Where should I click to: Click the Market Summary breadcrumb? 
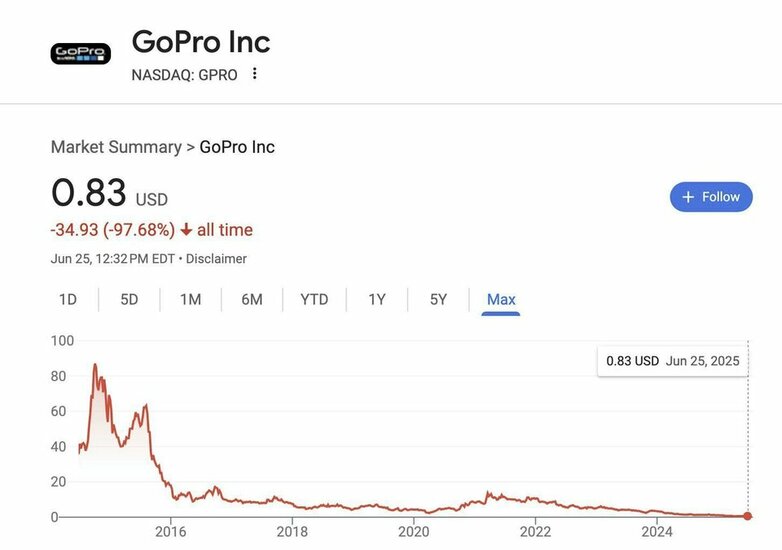point(116,147)
